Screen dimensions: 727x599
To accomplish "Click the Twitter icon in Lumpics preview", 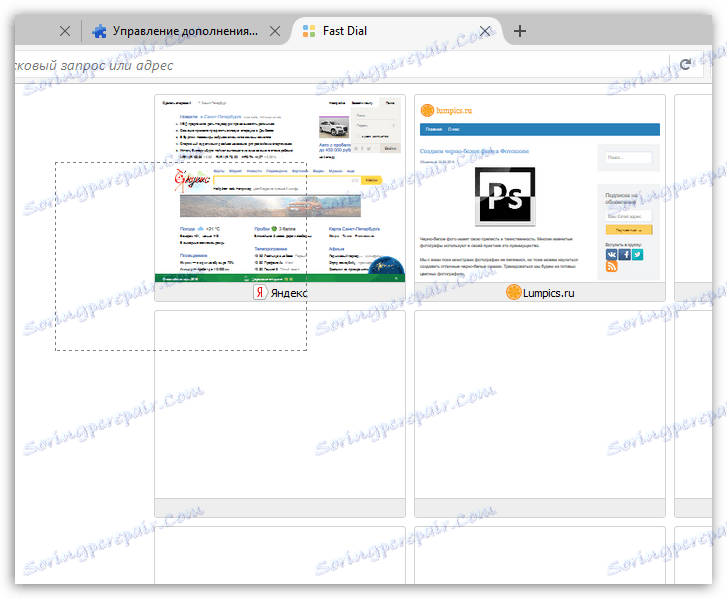I will 638,255.
